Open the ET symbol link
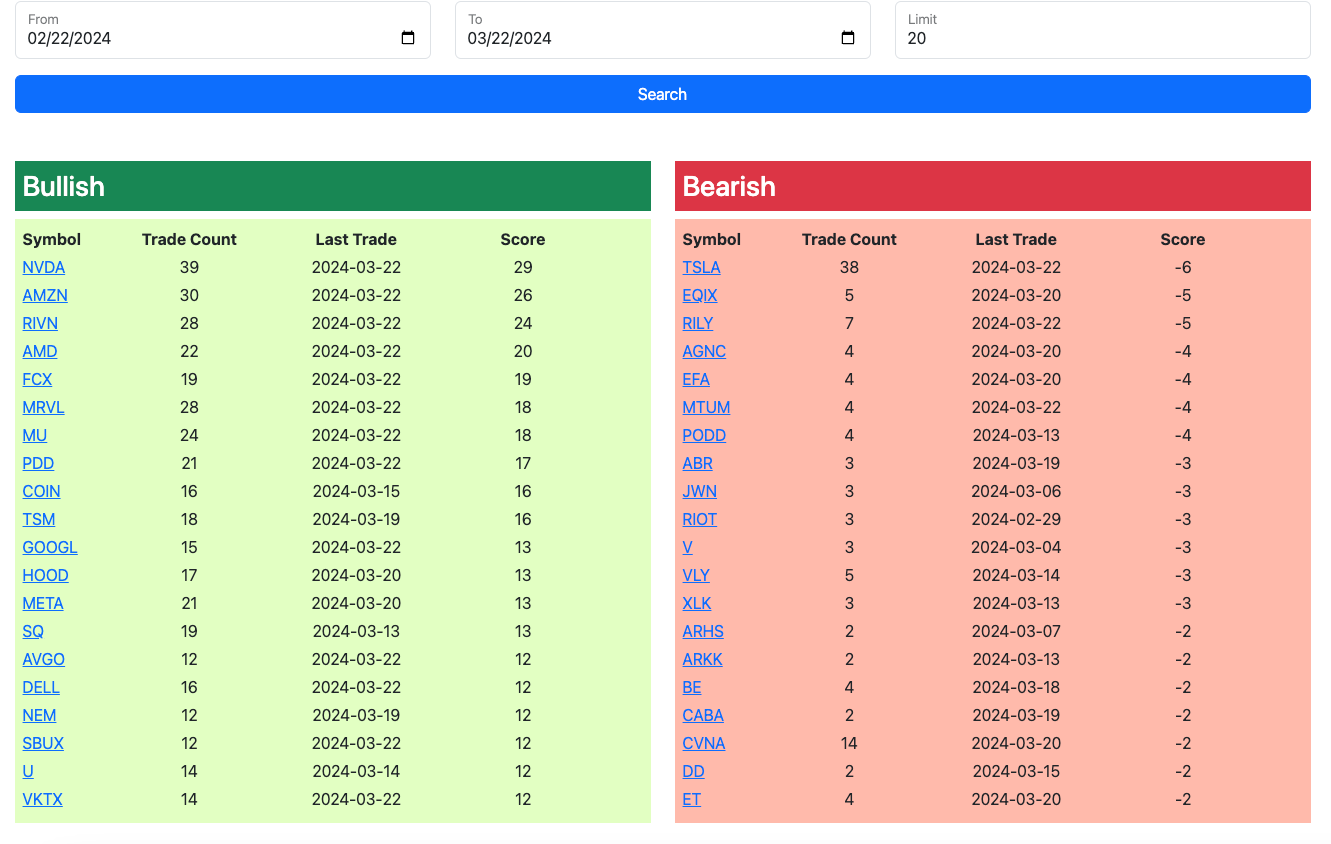 coord(692,799)
